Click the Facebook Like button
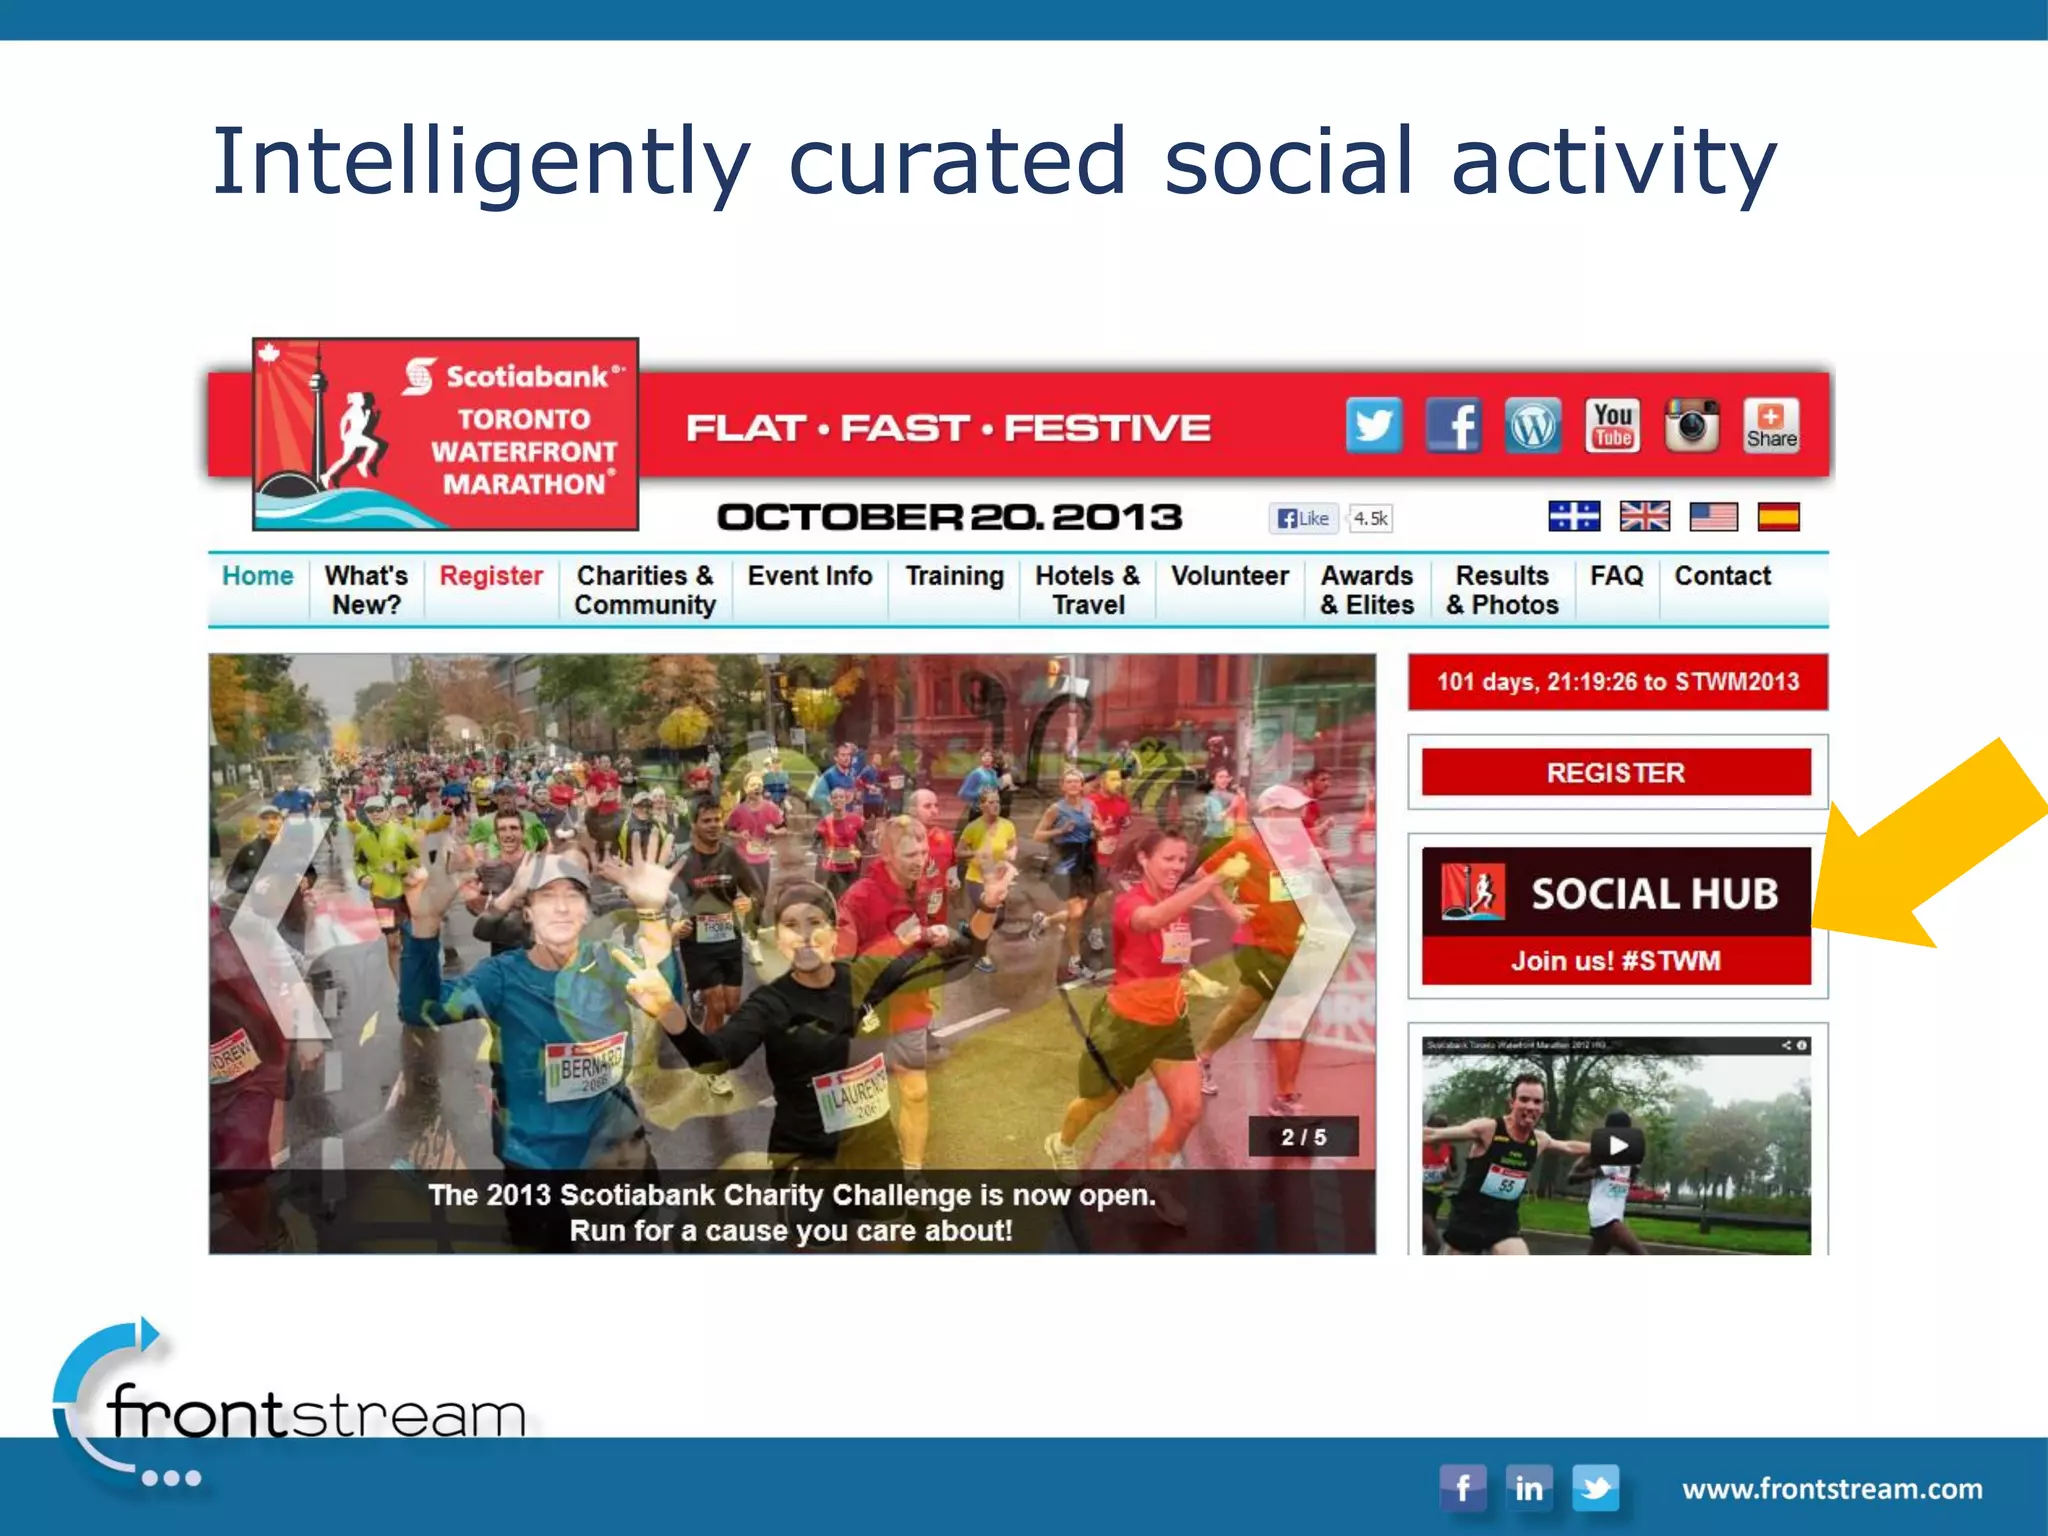2048x1536 pixels. point(1304,518)
